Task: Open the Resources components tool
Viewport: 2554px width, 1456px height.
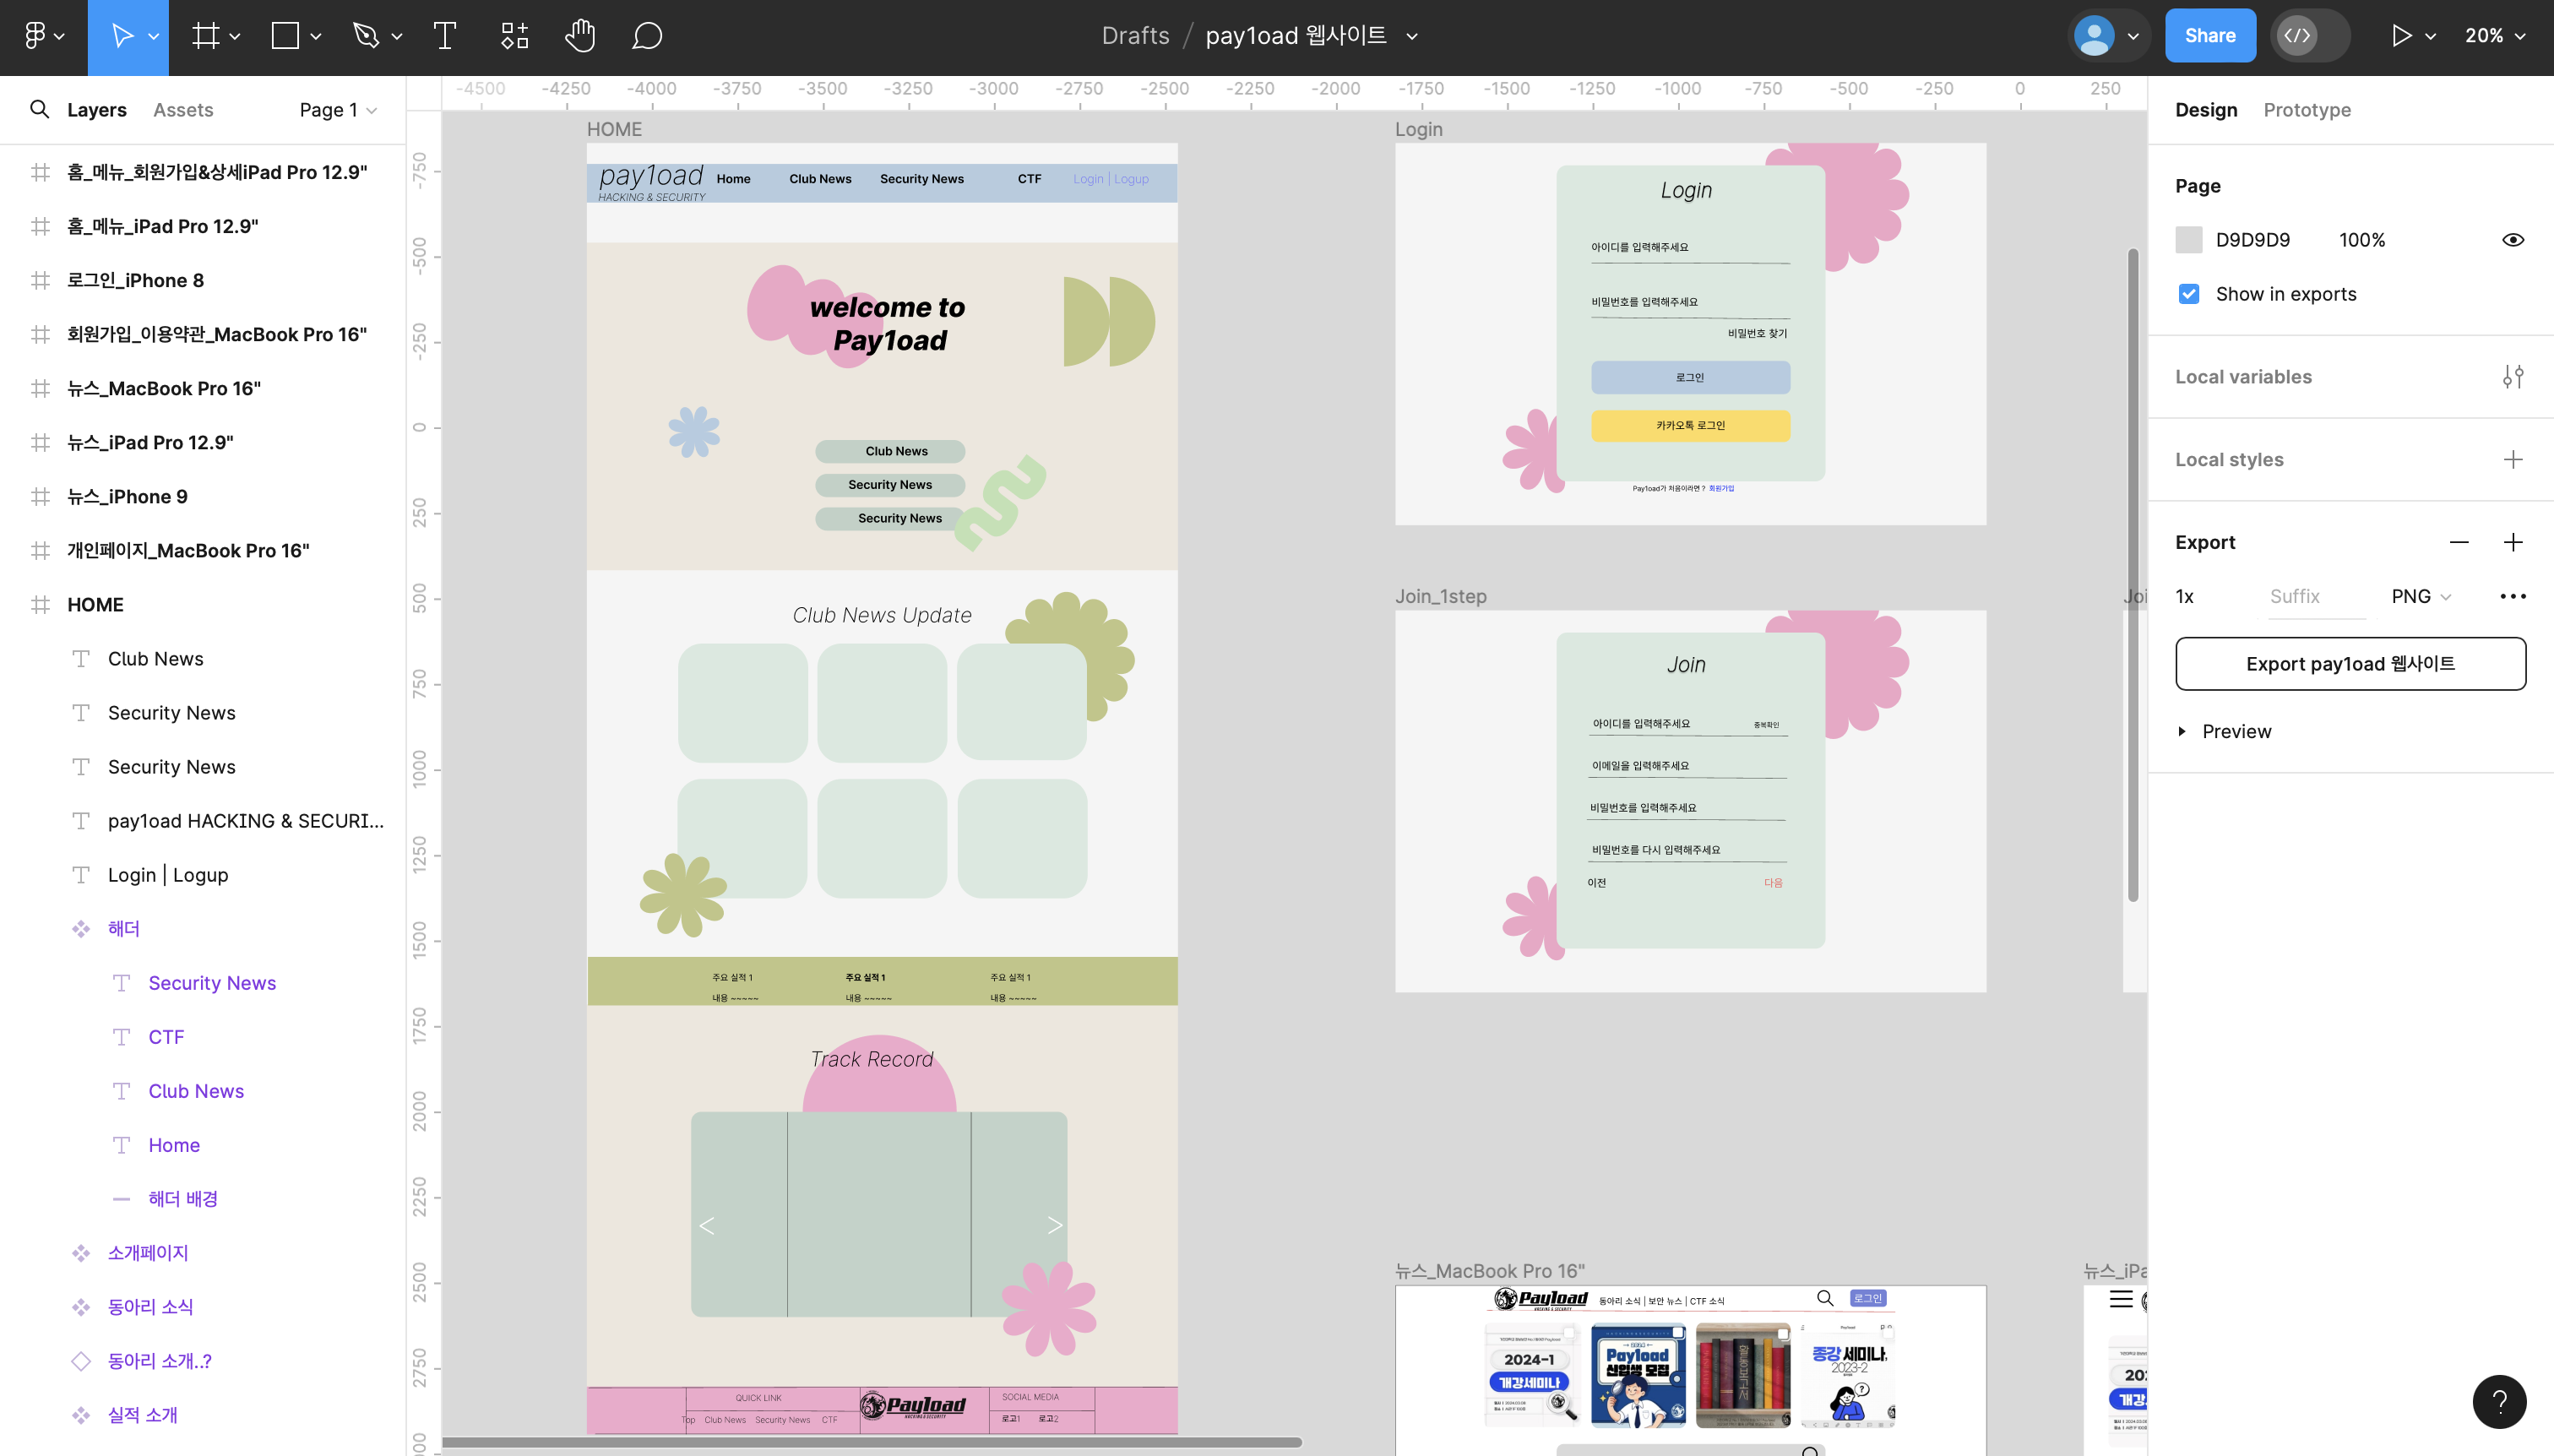Action: pos(514,36)
